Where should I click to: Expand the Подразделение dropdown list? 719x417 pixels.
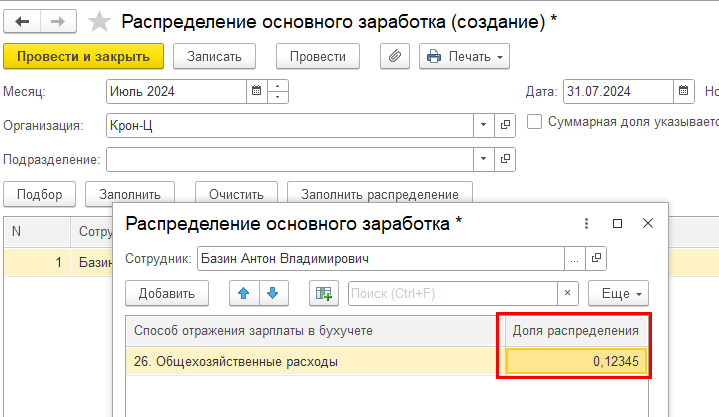(x=483, y=159)
